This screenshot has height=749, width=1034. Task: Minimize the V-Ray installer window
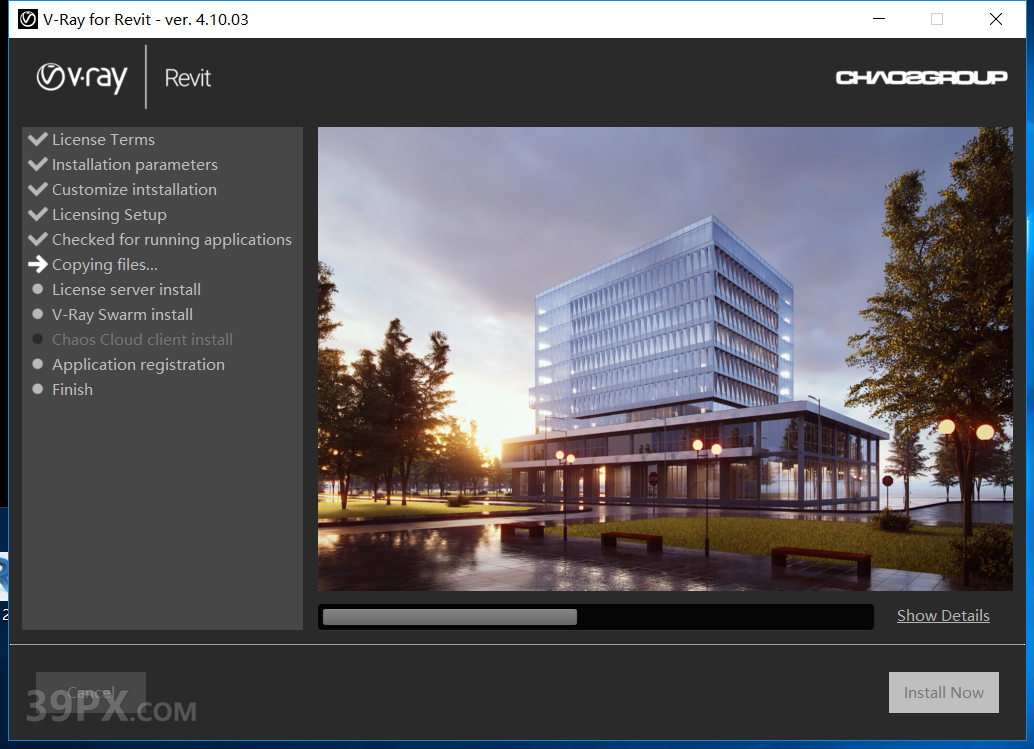click(x=878, y=19)
